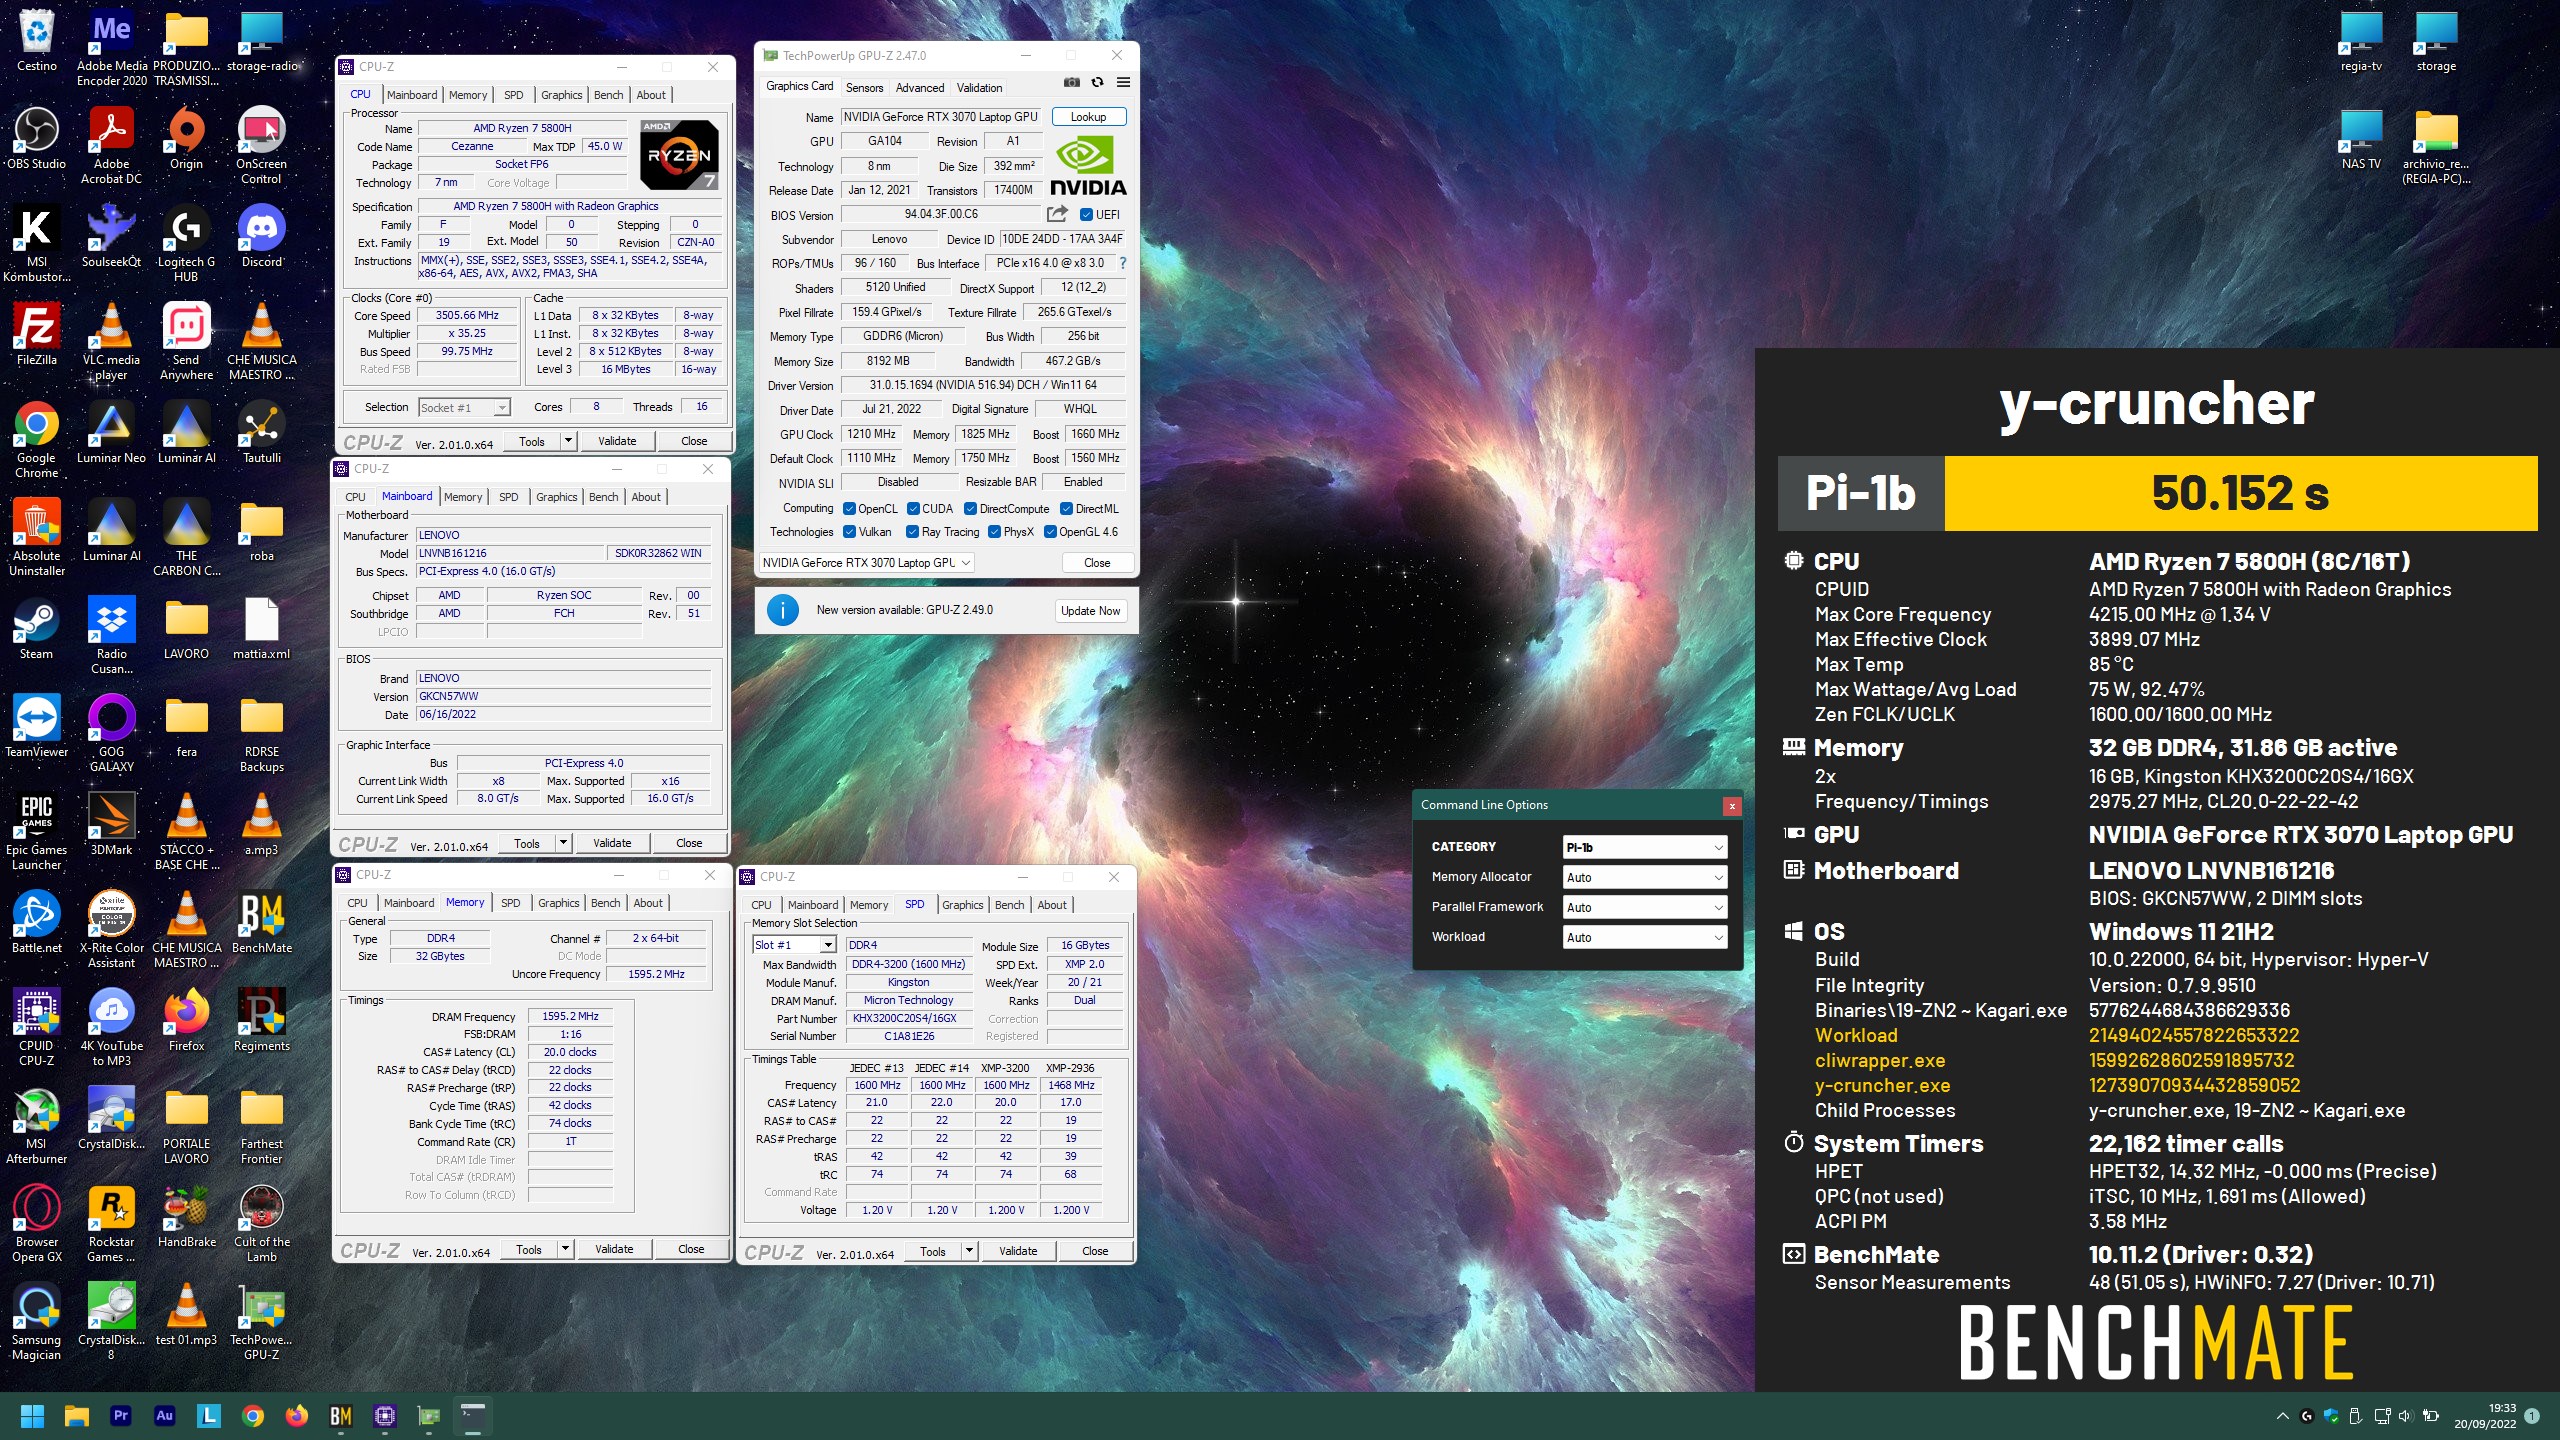Viewport: 2560px width, 1440px height.
Task: Toggle OpenGL 4.6 checkbox in GPU-Z
Action: click(1050, 532)
